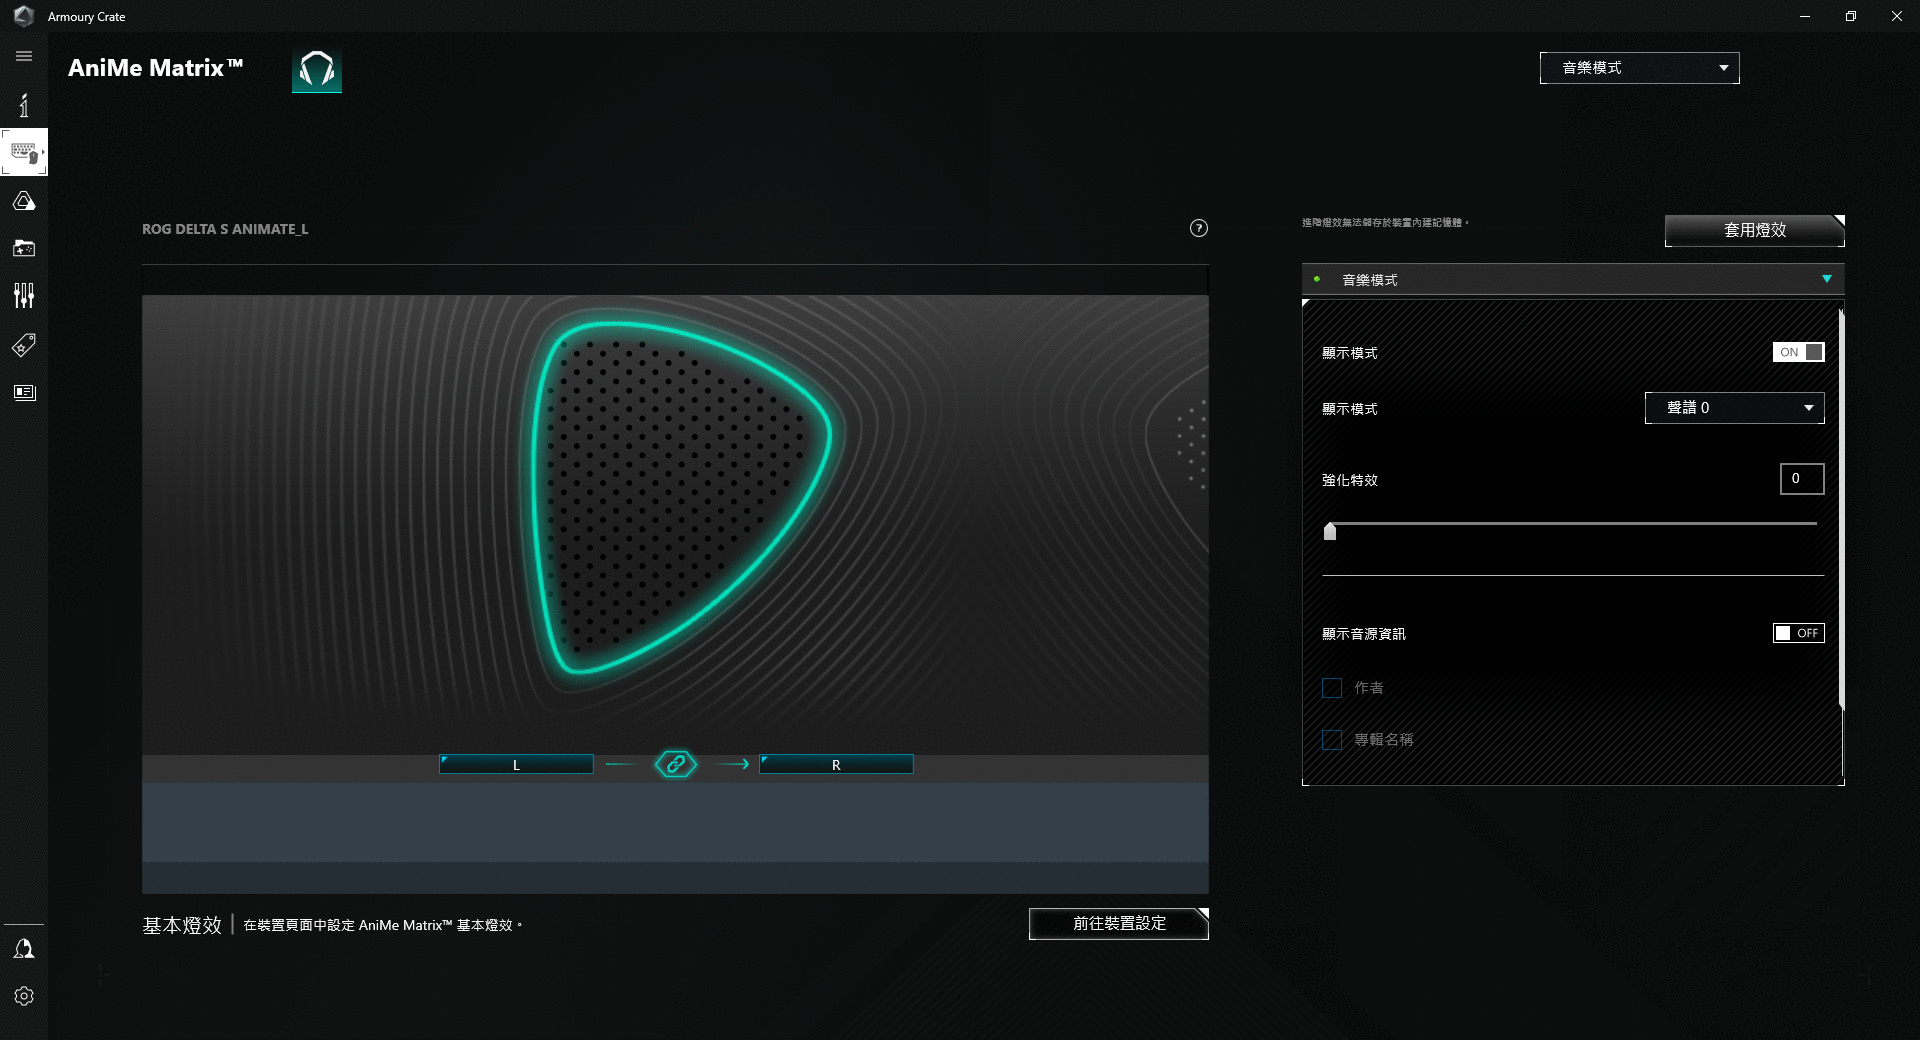The width and height of the screenshot is (1920, 1040).
Task: Select the L earcup tab
Action: tap(516, 764)
